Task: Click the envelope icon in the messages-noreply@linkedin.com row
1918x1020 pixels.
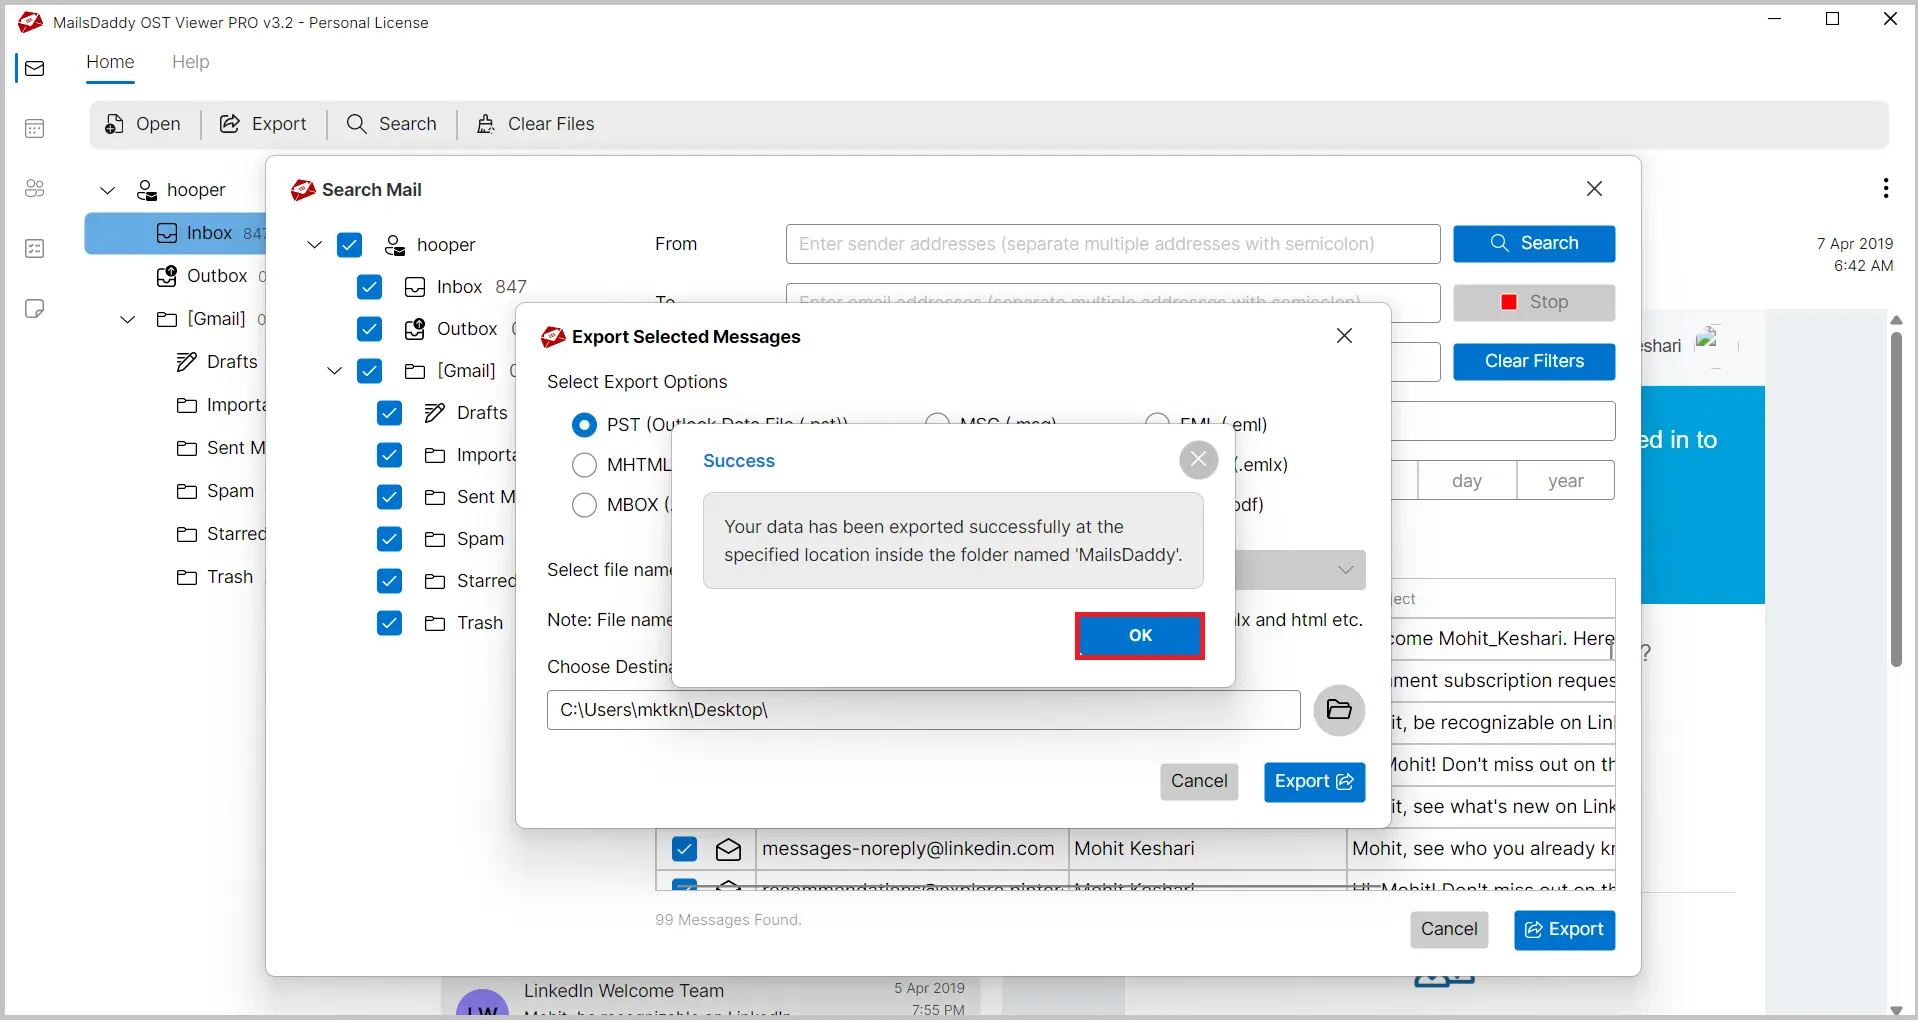Action: pos(728,849)
